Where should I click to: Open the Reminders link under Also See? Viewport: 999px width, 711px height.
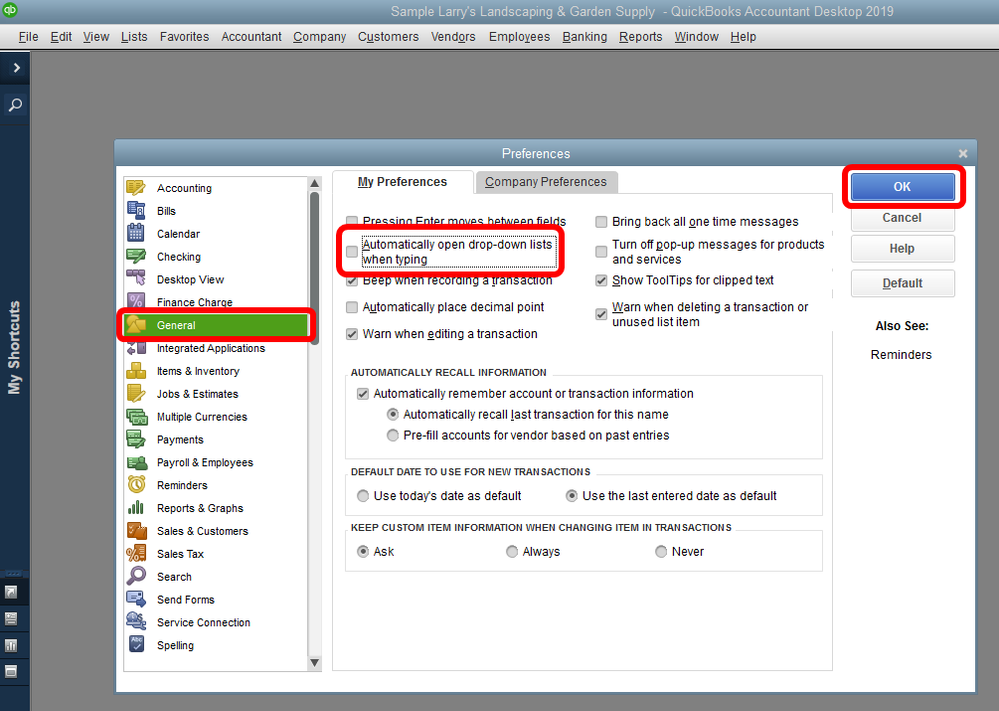(901, 355)
